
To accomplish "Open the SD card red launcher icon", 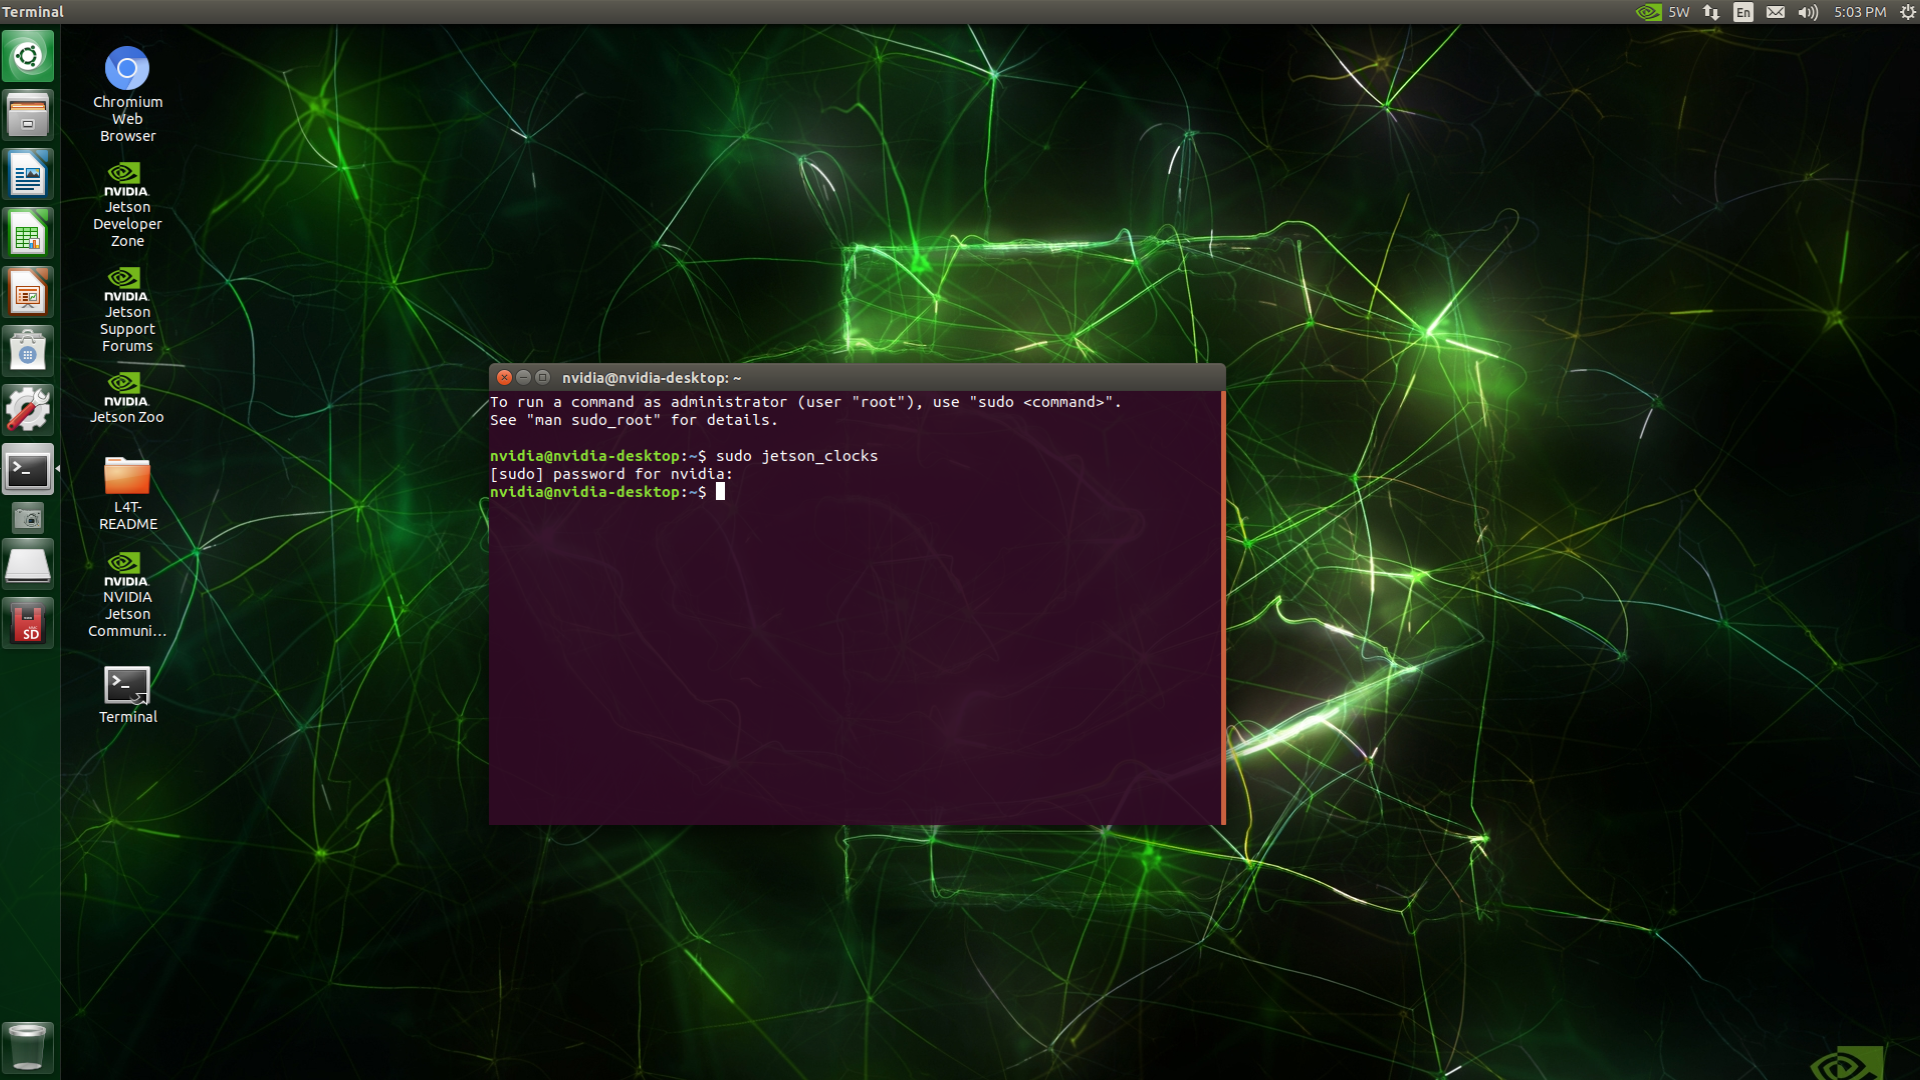I will 28,623.
